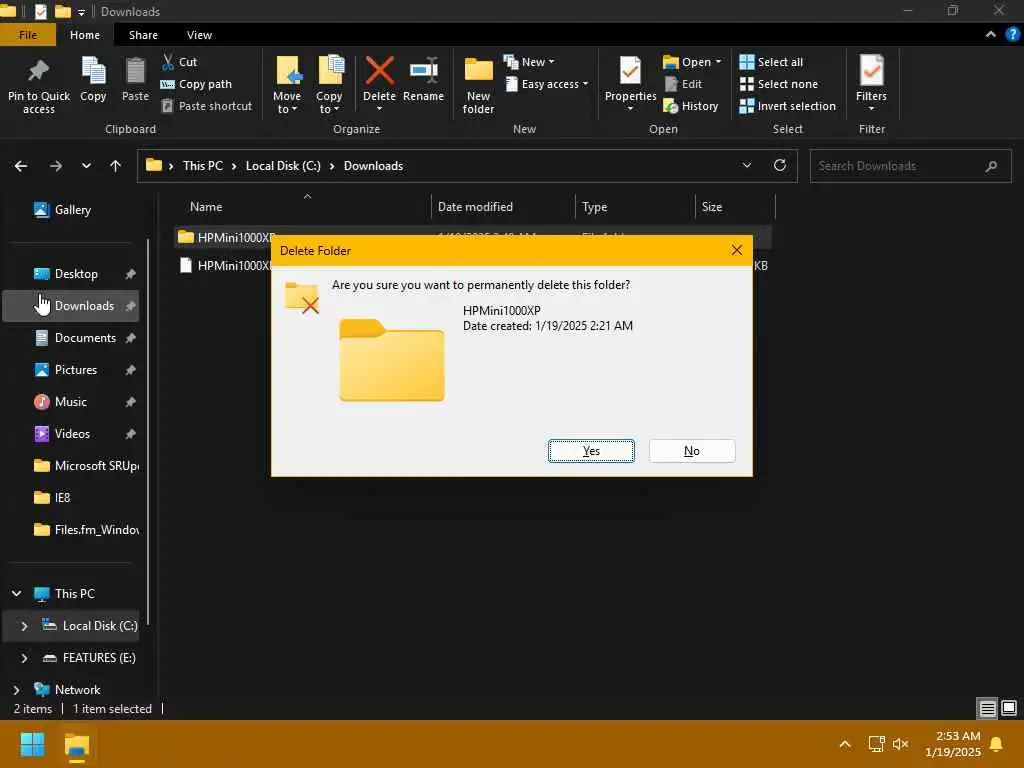Expand the Network tree node

[x=16, y=690]
